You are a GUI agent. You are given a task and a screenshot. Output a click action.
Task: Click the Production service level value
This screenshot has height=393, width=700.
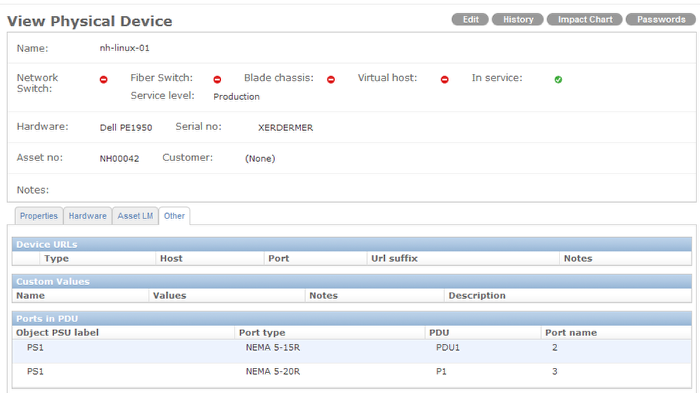[x=236, y=96]
